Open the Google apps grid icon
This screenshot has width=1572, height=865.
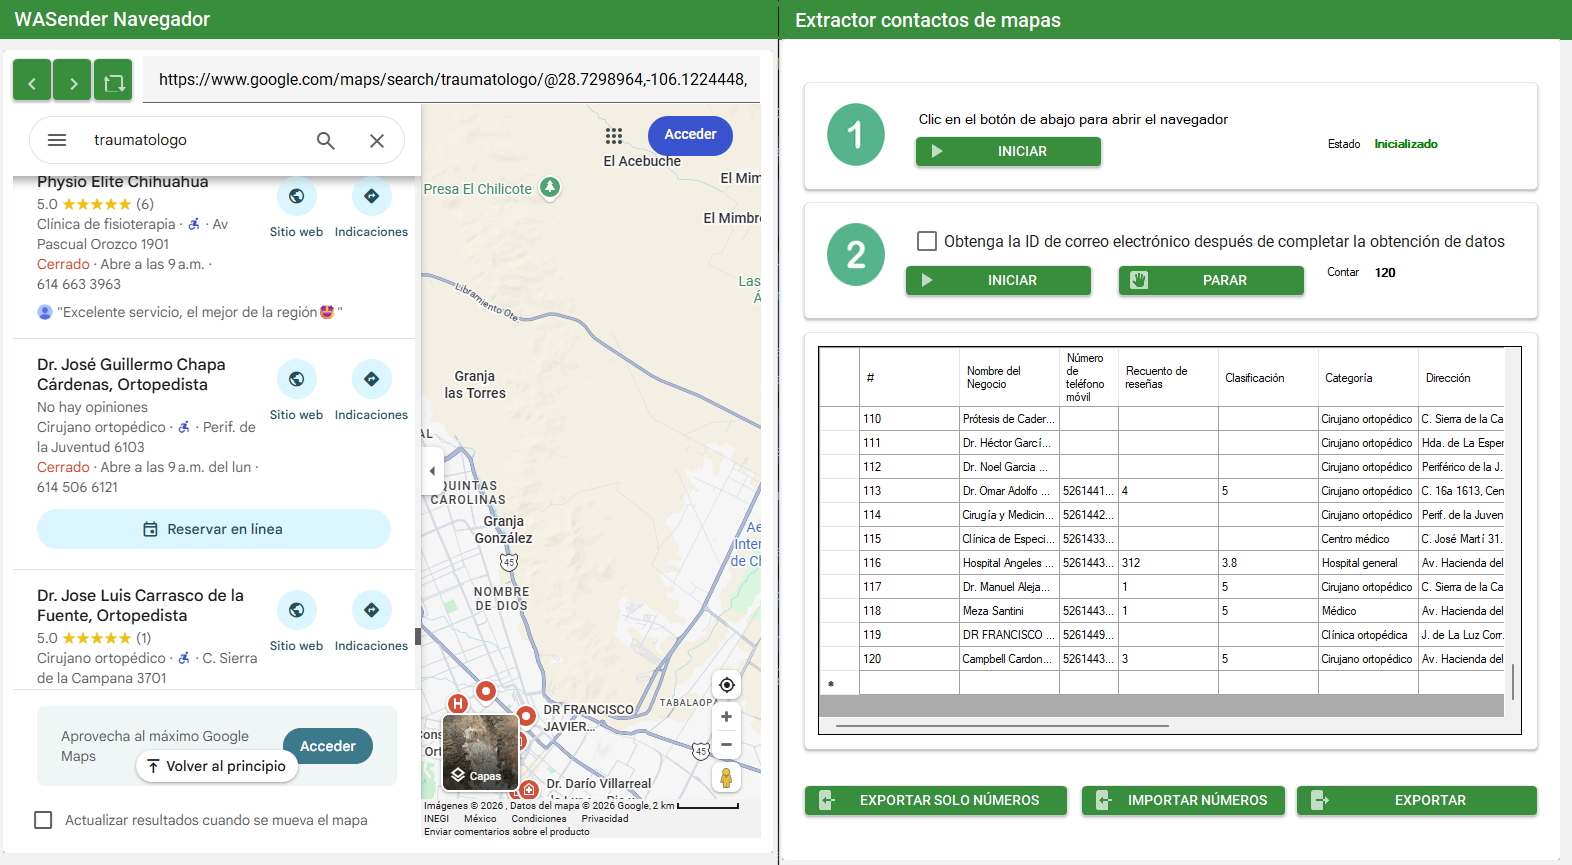pyautogui.click(x=614, y=135)
